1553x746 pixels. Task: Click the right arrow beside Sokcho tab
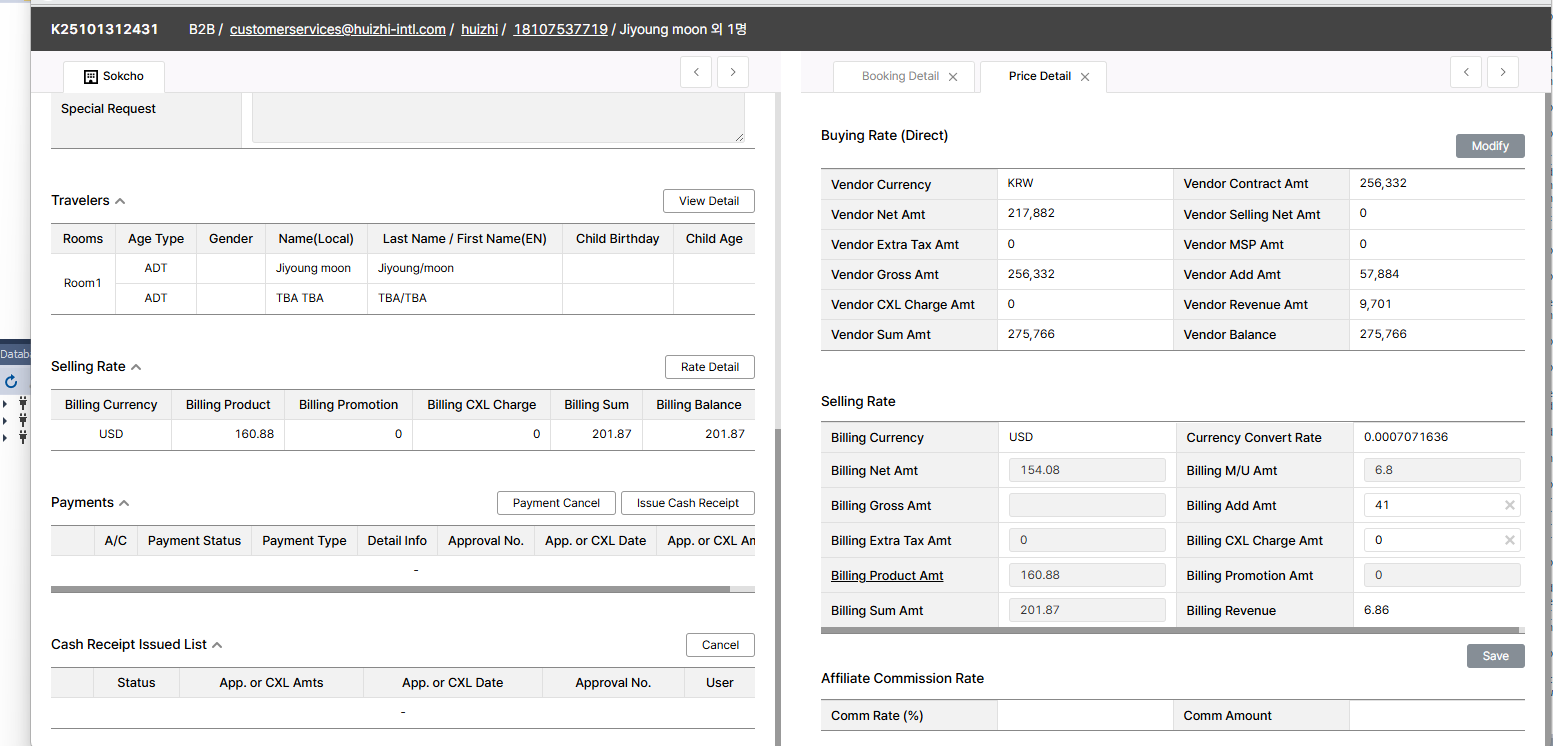click(733, 72)
